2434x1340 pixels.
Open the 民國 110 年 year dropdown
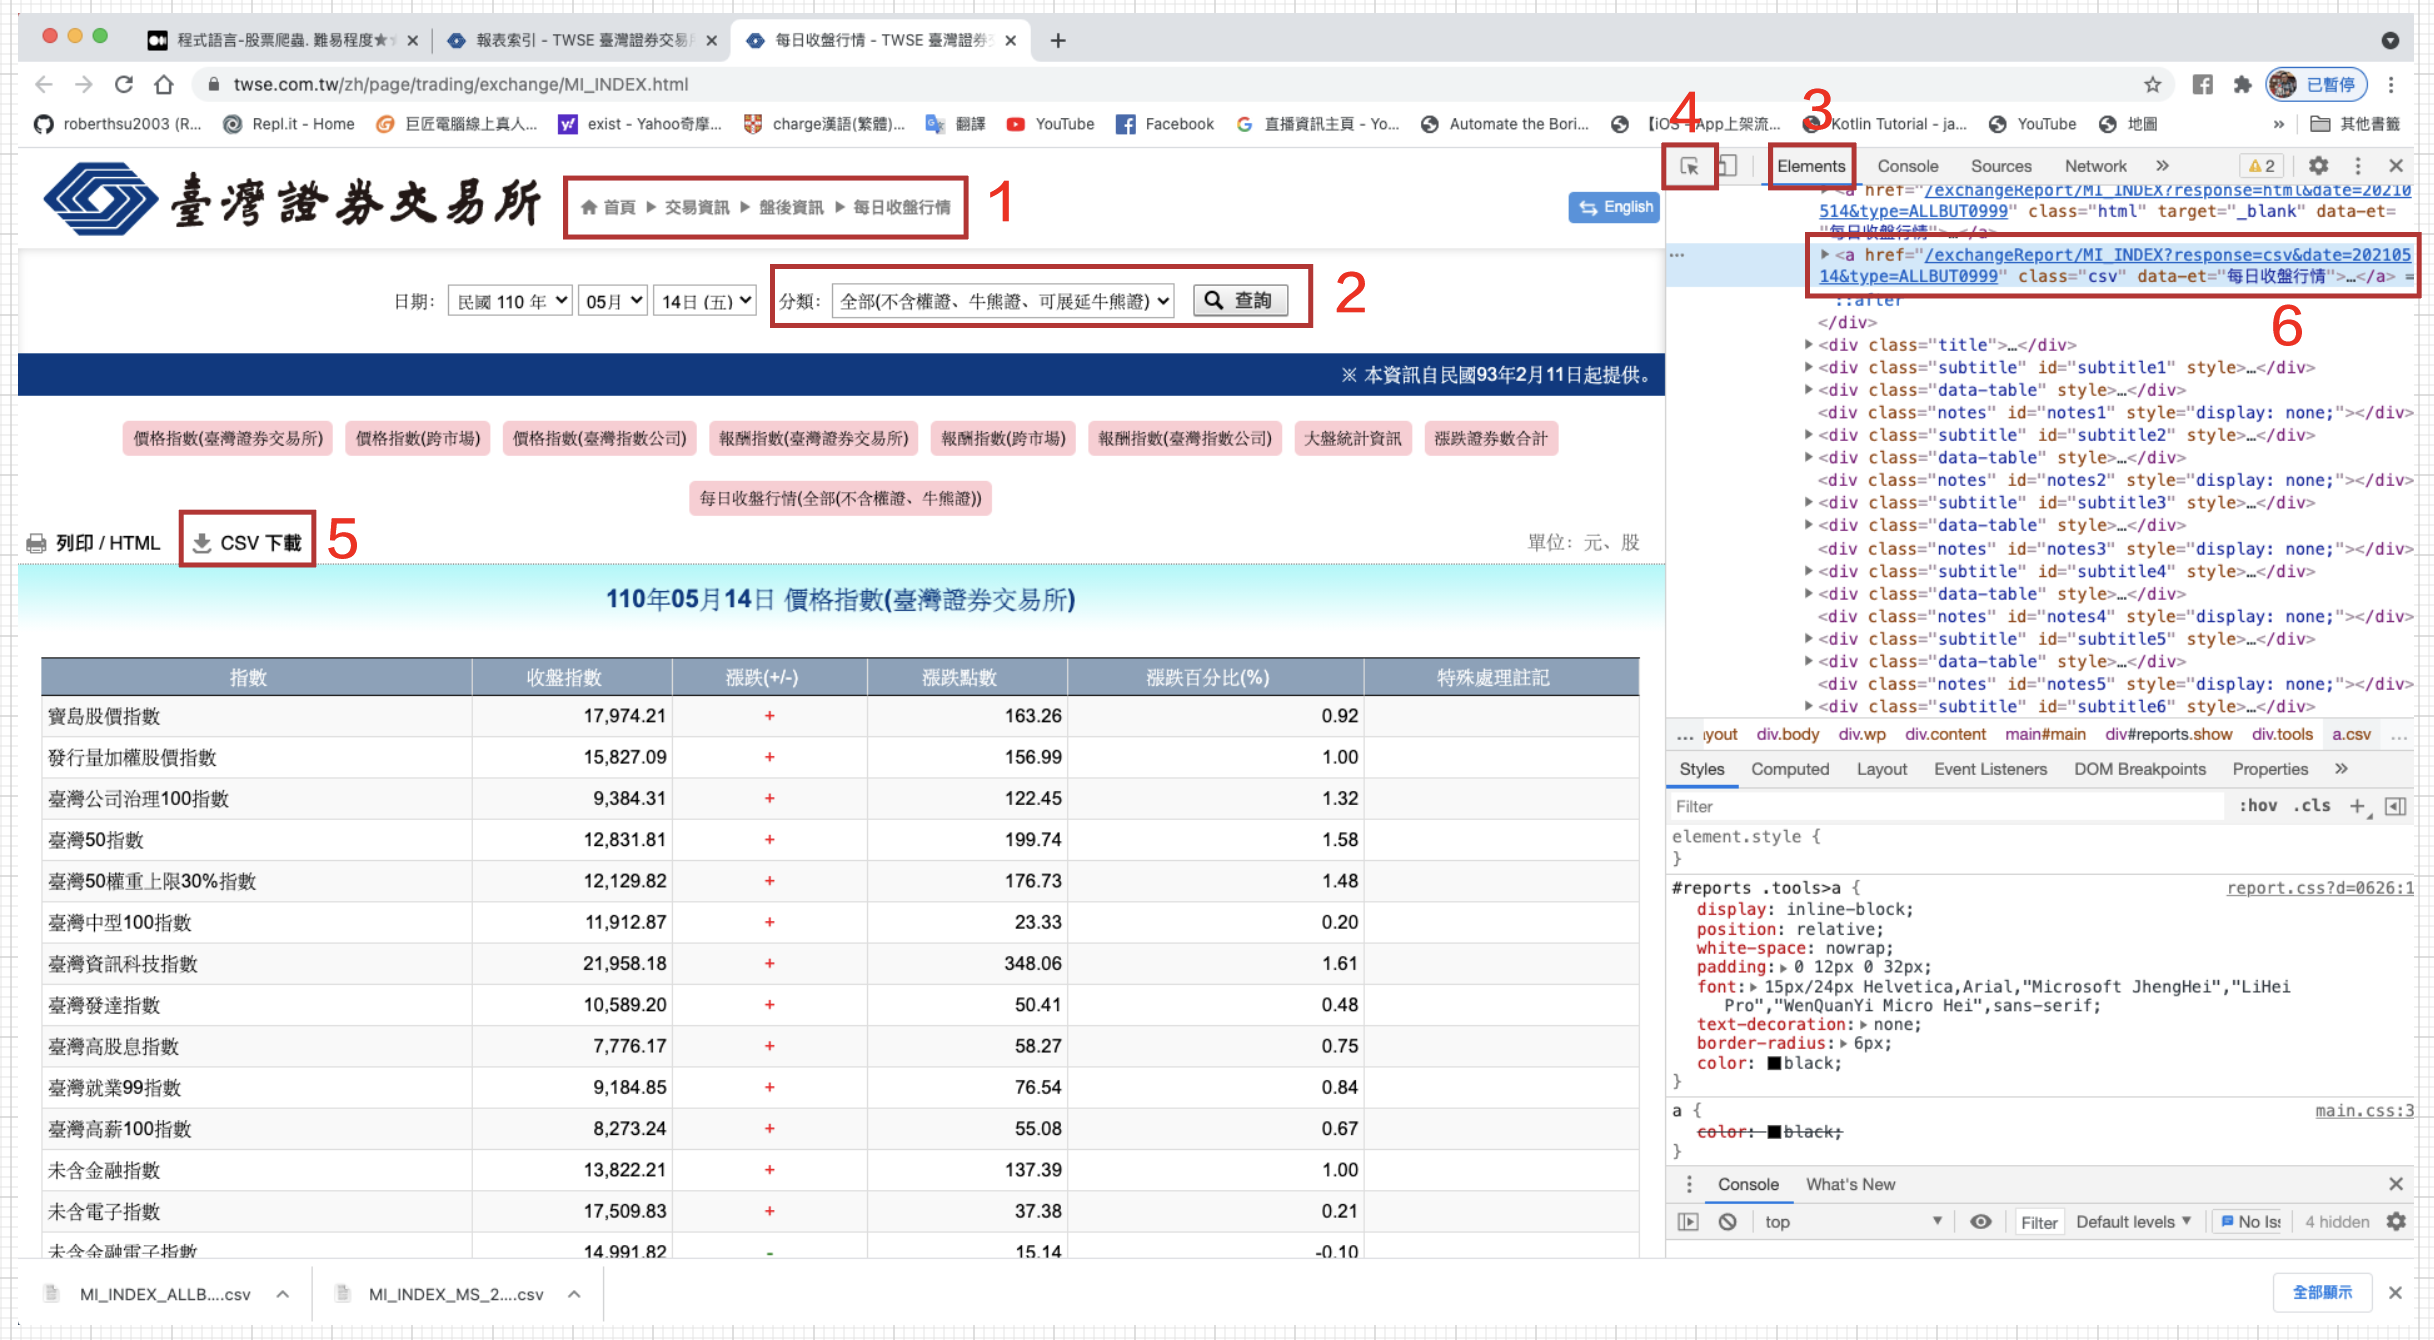tap(510, 301)
